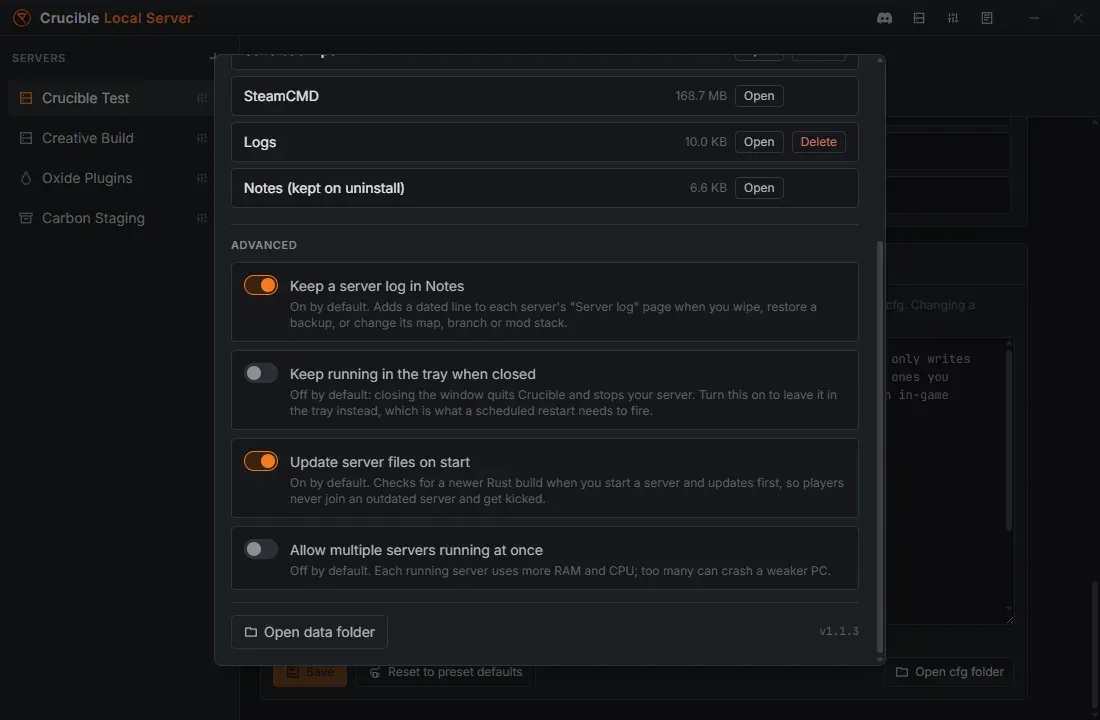Select the Creative Build server
The height and width of the screenshot is (720, 1100).
[x=111, y=138]
